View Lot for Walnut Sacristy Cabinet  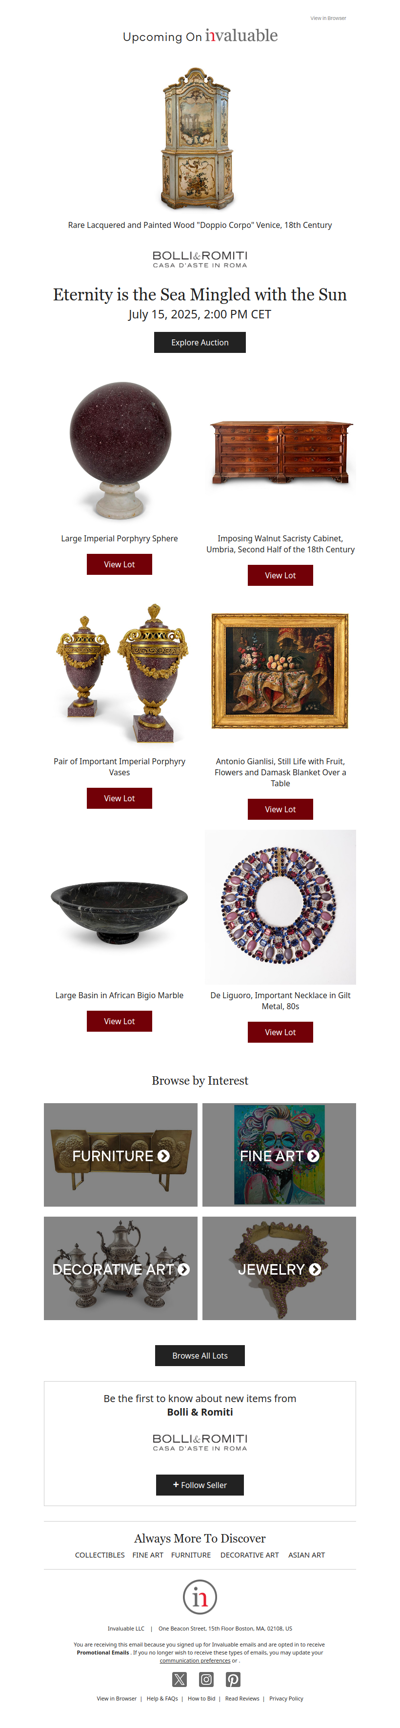(280, 575)
